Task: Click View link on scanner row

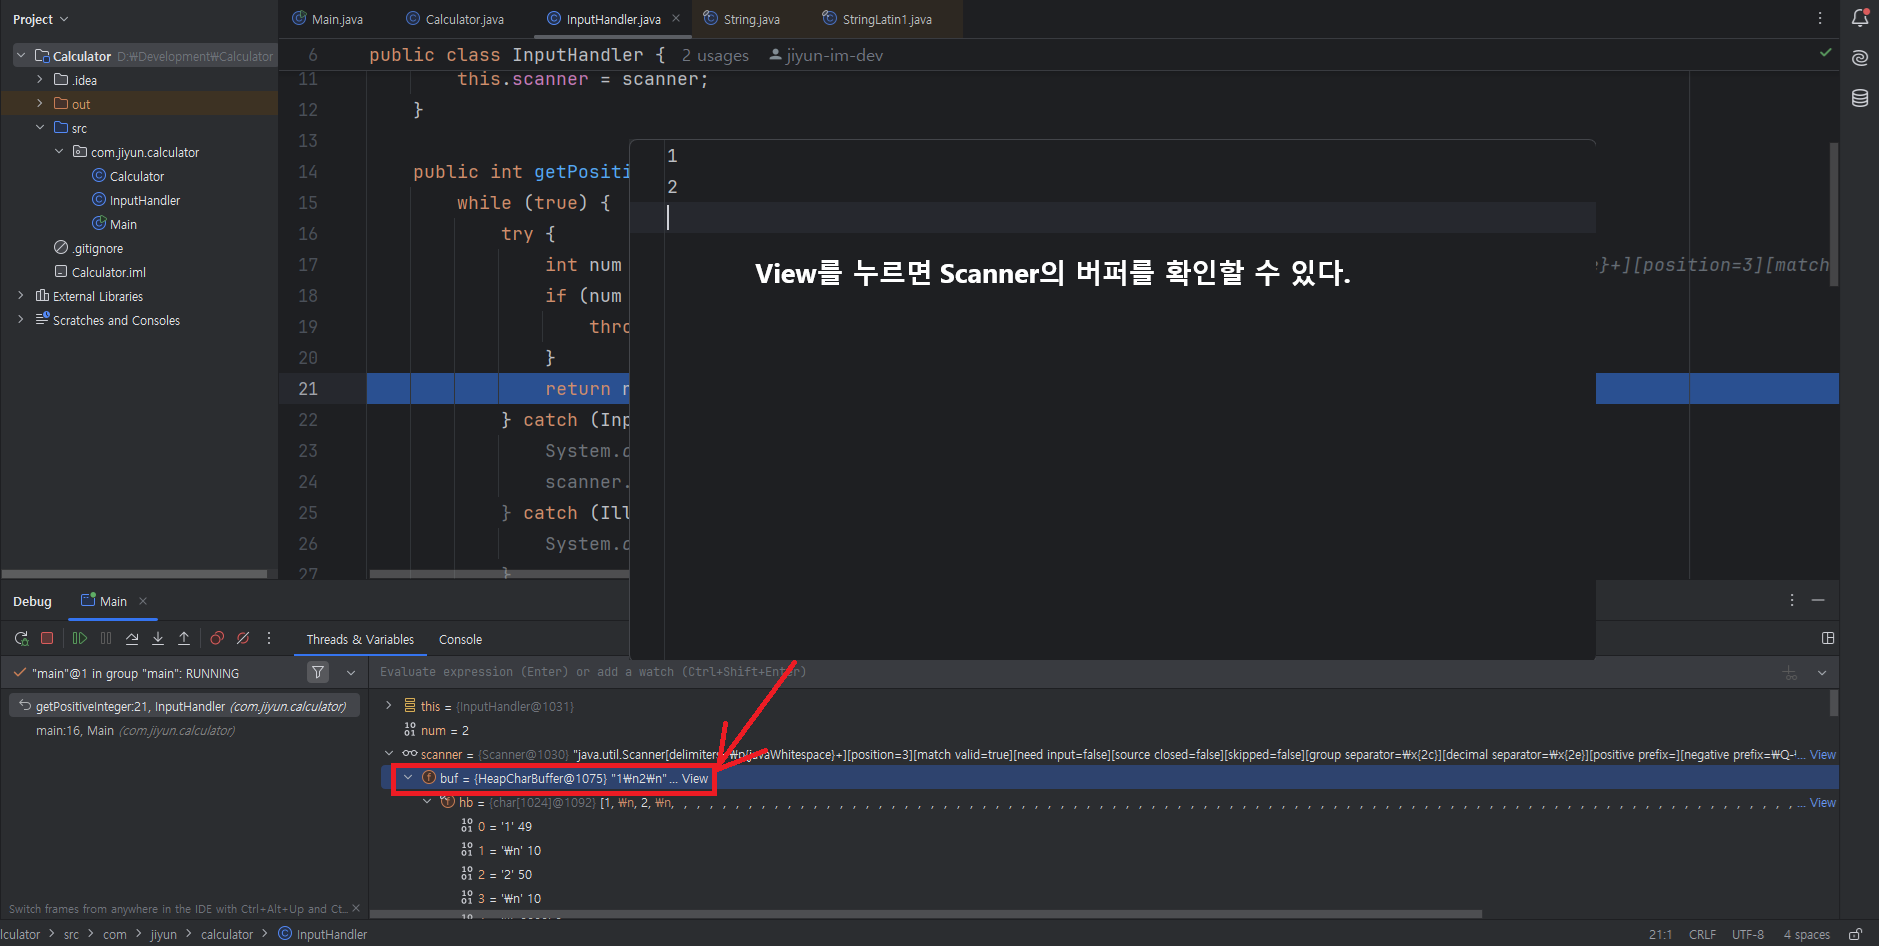Action: [x=1823, y=754]
